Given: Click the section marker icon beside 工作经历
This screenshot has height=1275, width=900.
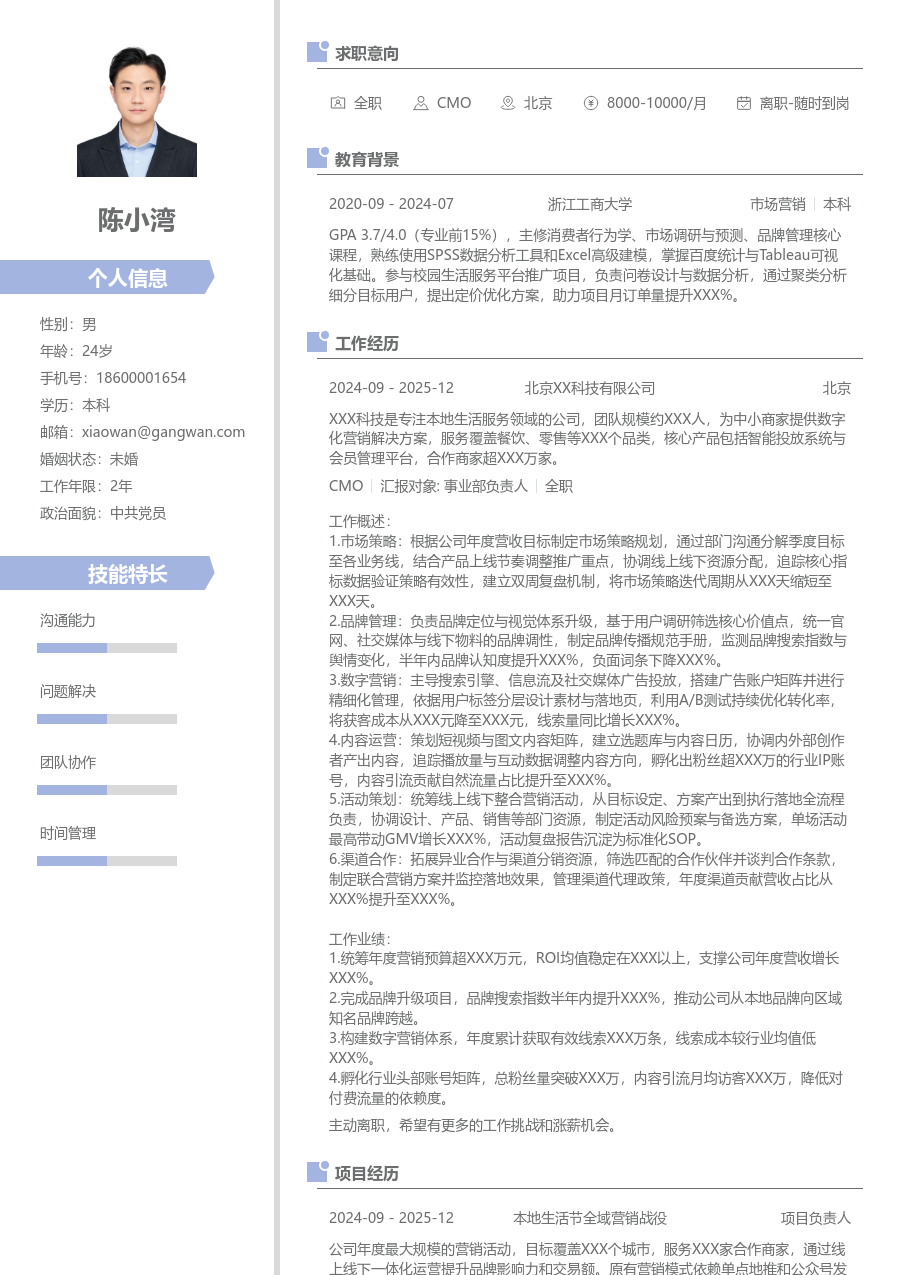Looking at the screenshot, I should pos(318,342).
